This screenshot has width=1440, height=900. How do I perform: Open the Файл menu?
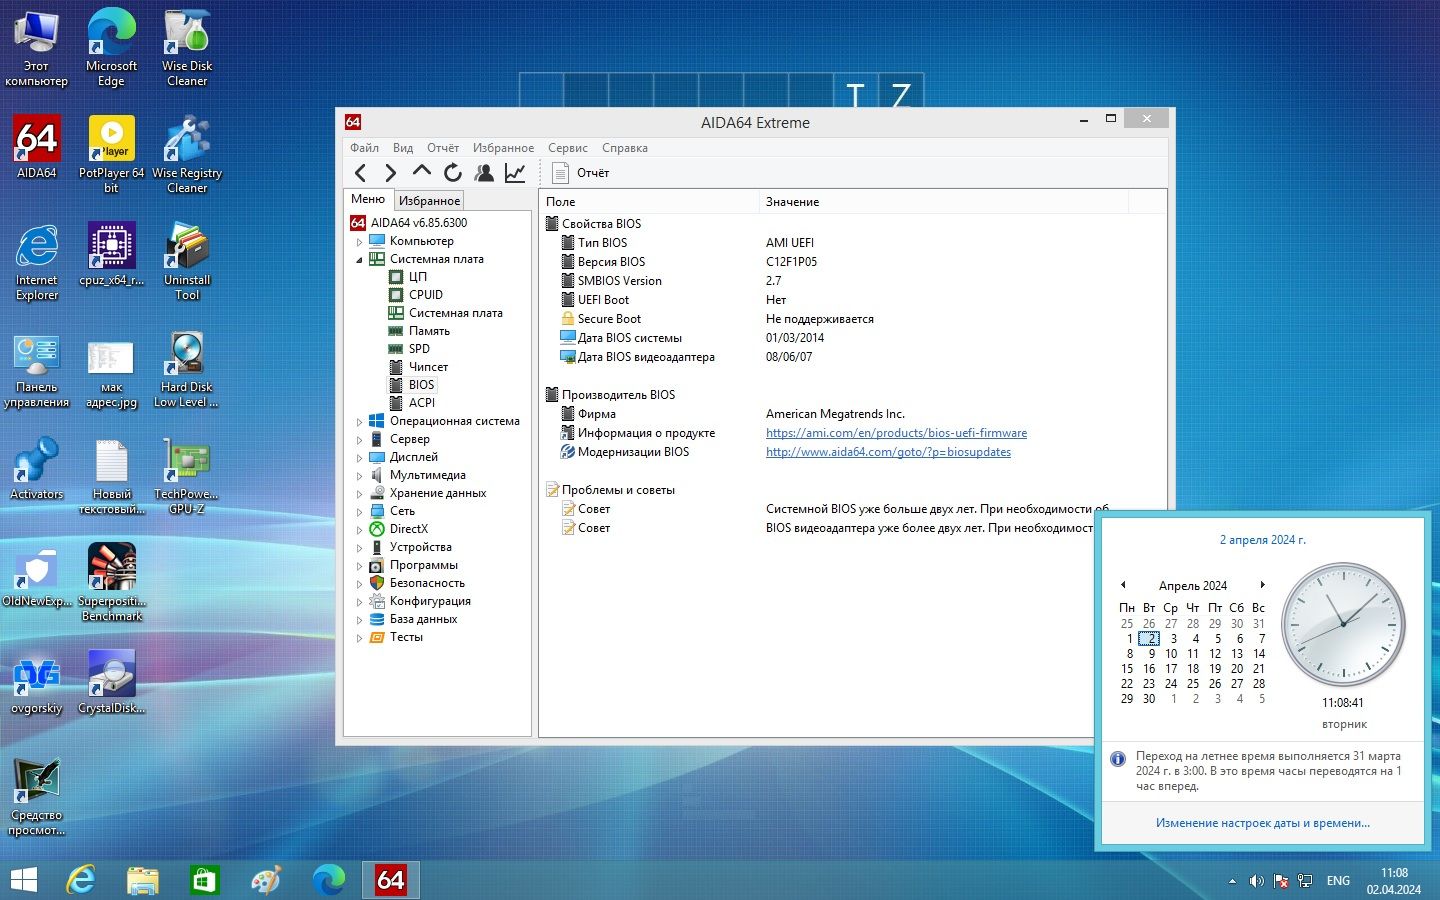point(364,148)
